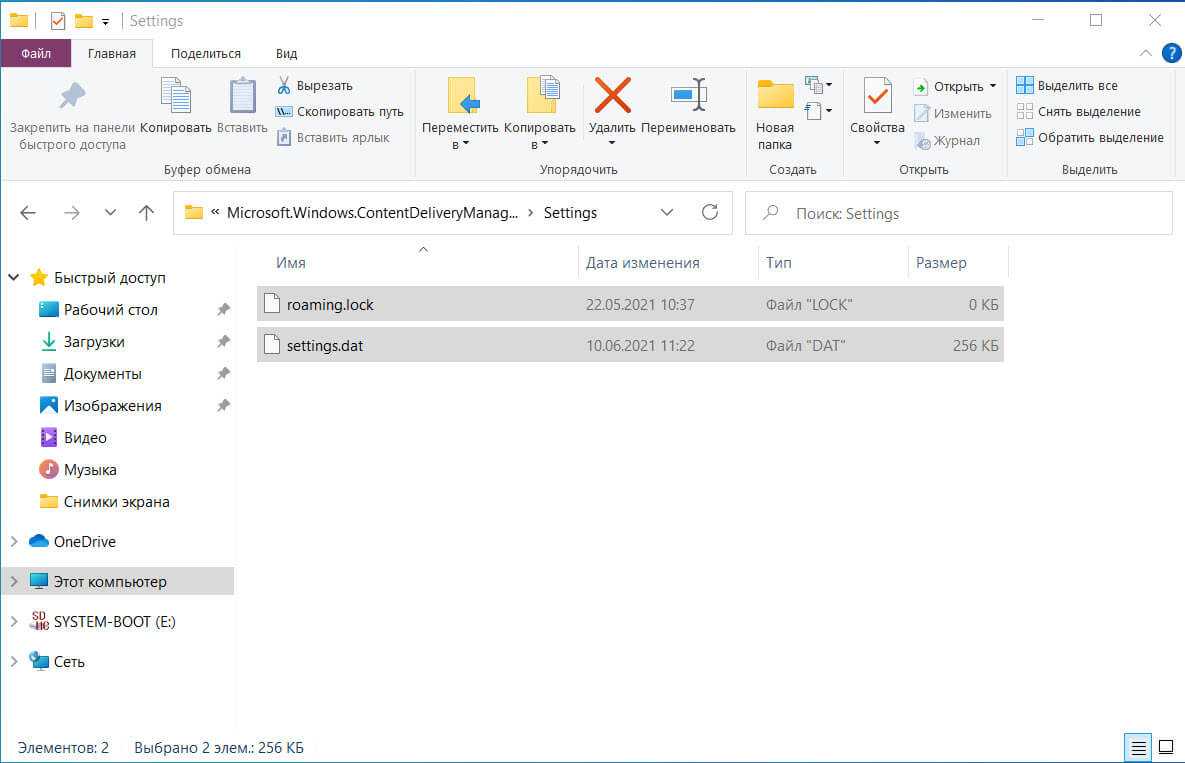Pin to Quick Access panel icon
1185x763 pixels.
73,96
